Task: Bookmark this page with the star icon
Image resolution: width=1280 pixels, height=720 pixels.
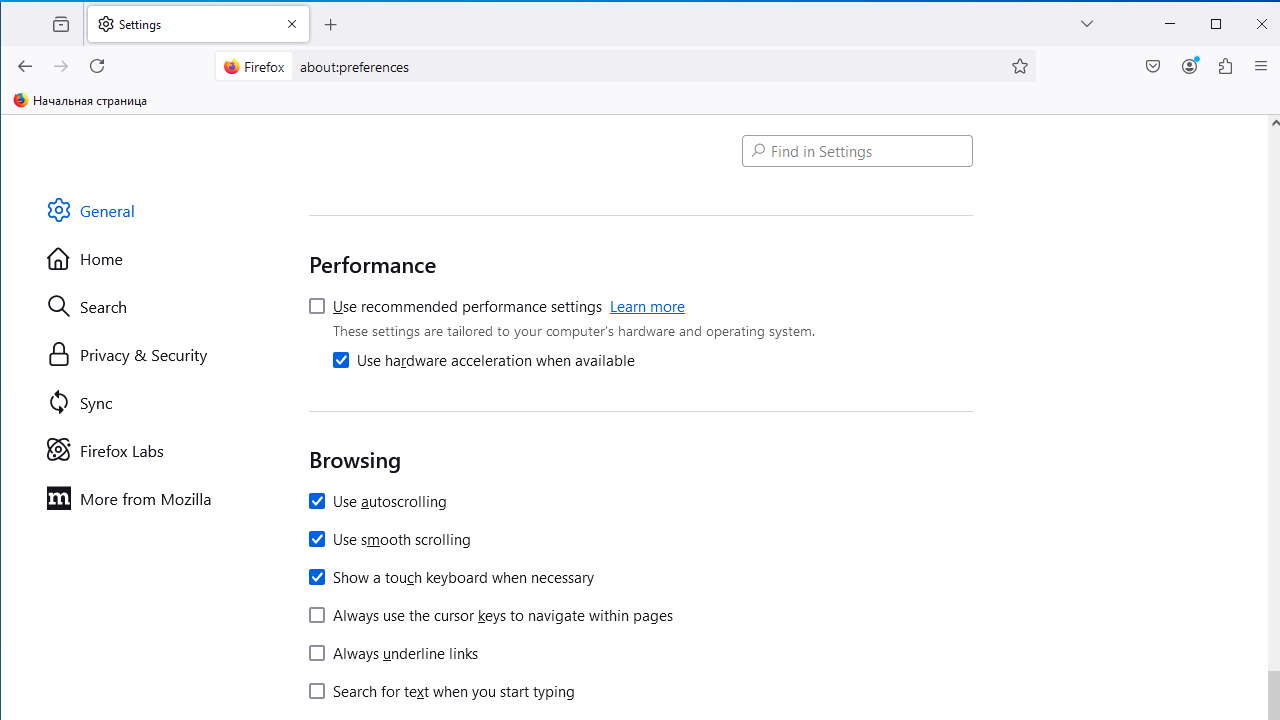Action: click(x=1019, y=66)
